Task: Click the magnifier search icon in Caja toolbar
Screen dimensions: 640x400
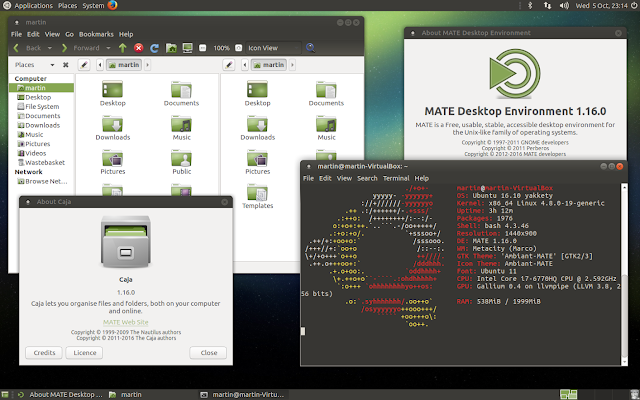Action: pos(311,48)
